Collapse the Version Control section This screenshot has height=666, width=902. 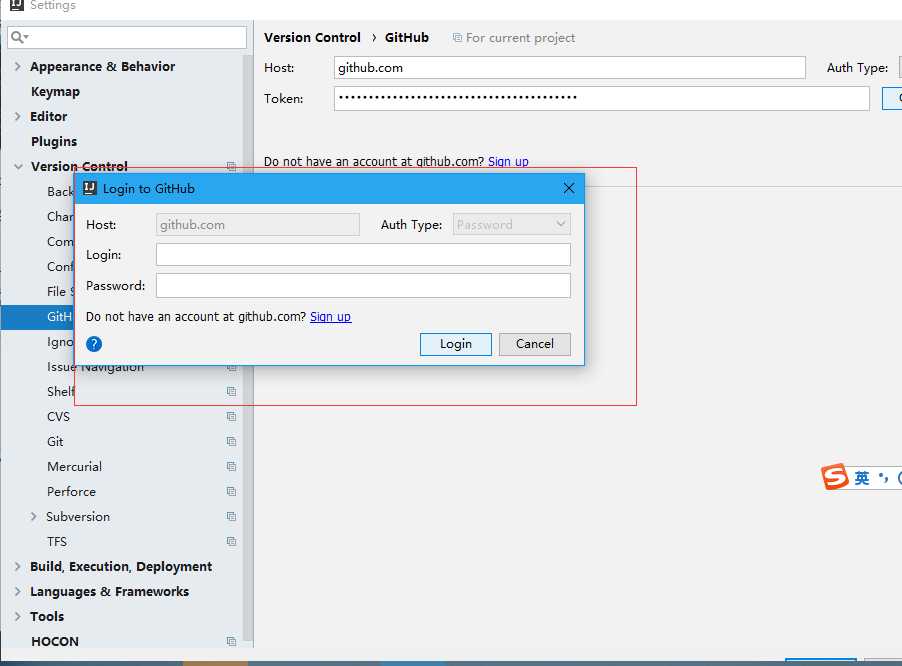[x=18, y=167]
